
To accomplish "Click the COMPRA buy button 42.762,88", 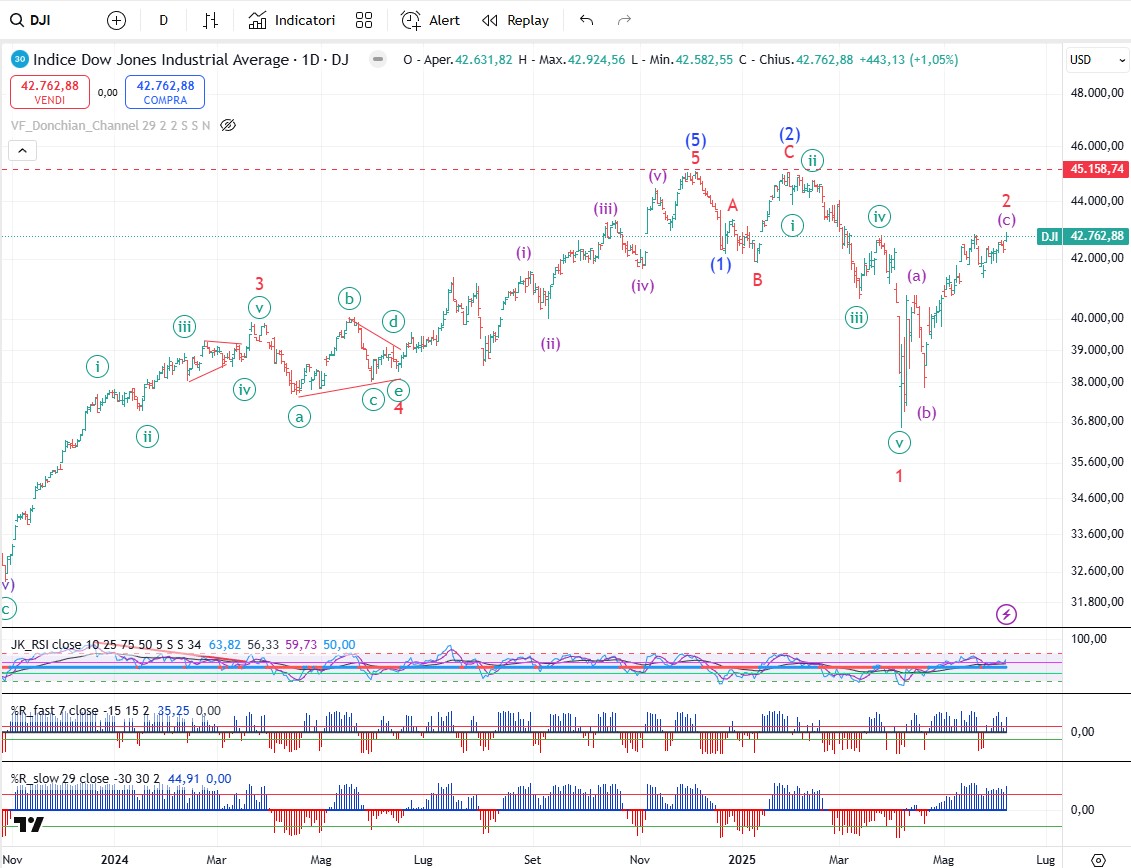I will 165,92.
